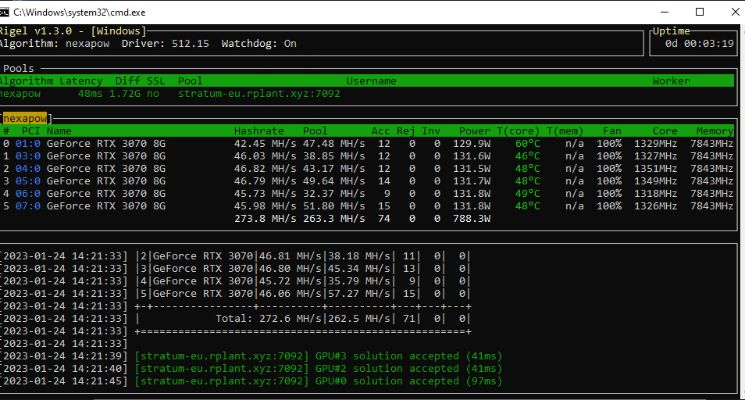Click hashrate 42.45 MH/s for GPU 0

[265, 143]
